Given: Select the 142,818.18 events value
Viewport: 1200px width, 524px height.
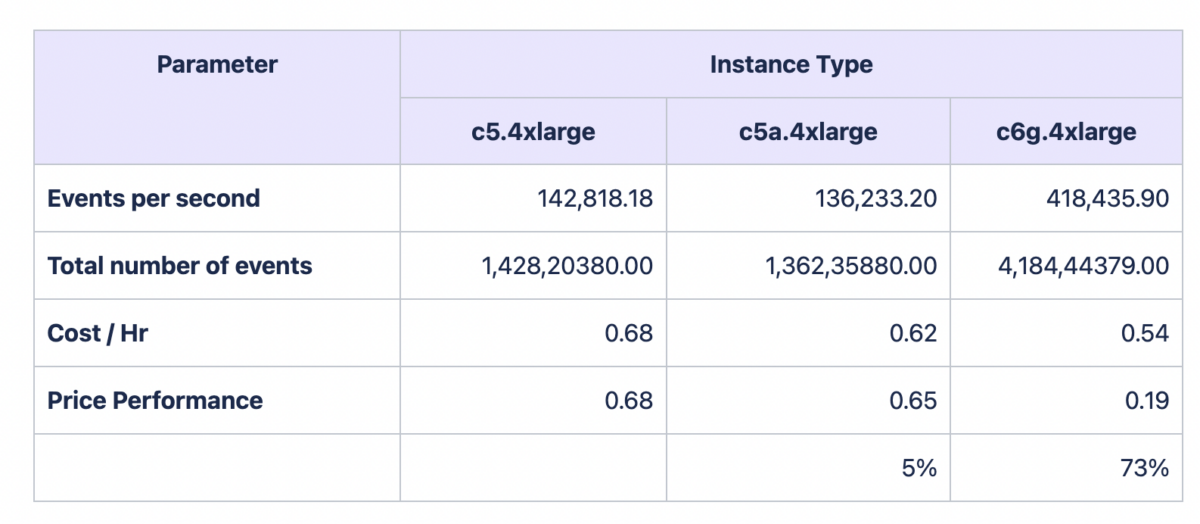Looking at the screenshot, I should tap(594, 198).
